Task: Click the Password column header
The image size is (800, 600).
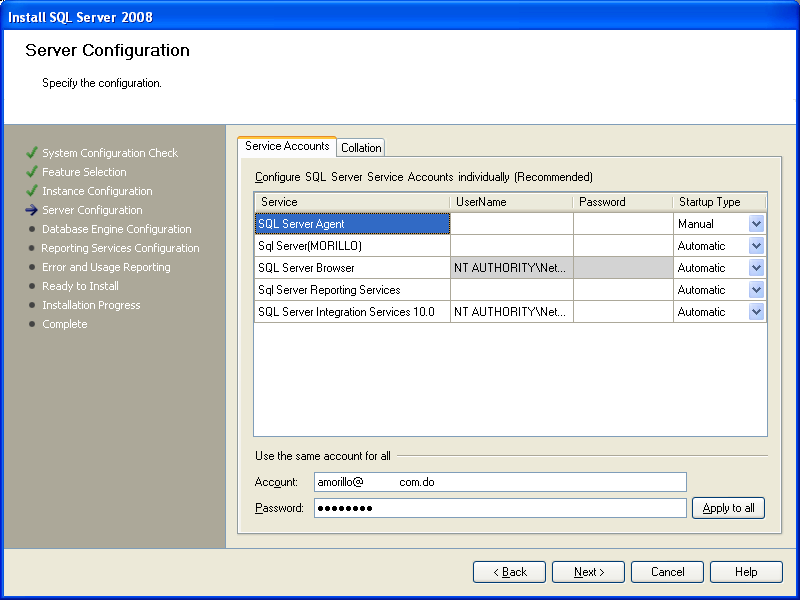Action: 623,202
